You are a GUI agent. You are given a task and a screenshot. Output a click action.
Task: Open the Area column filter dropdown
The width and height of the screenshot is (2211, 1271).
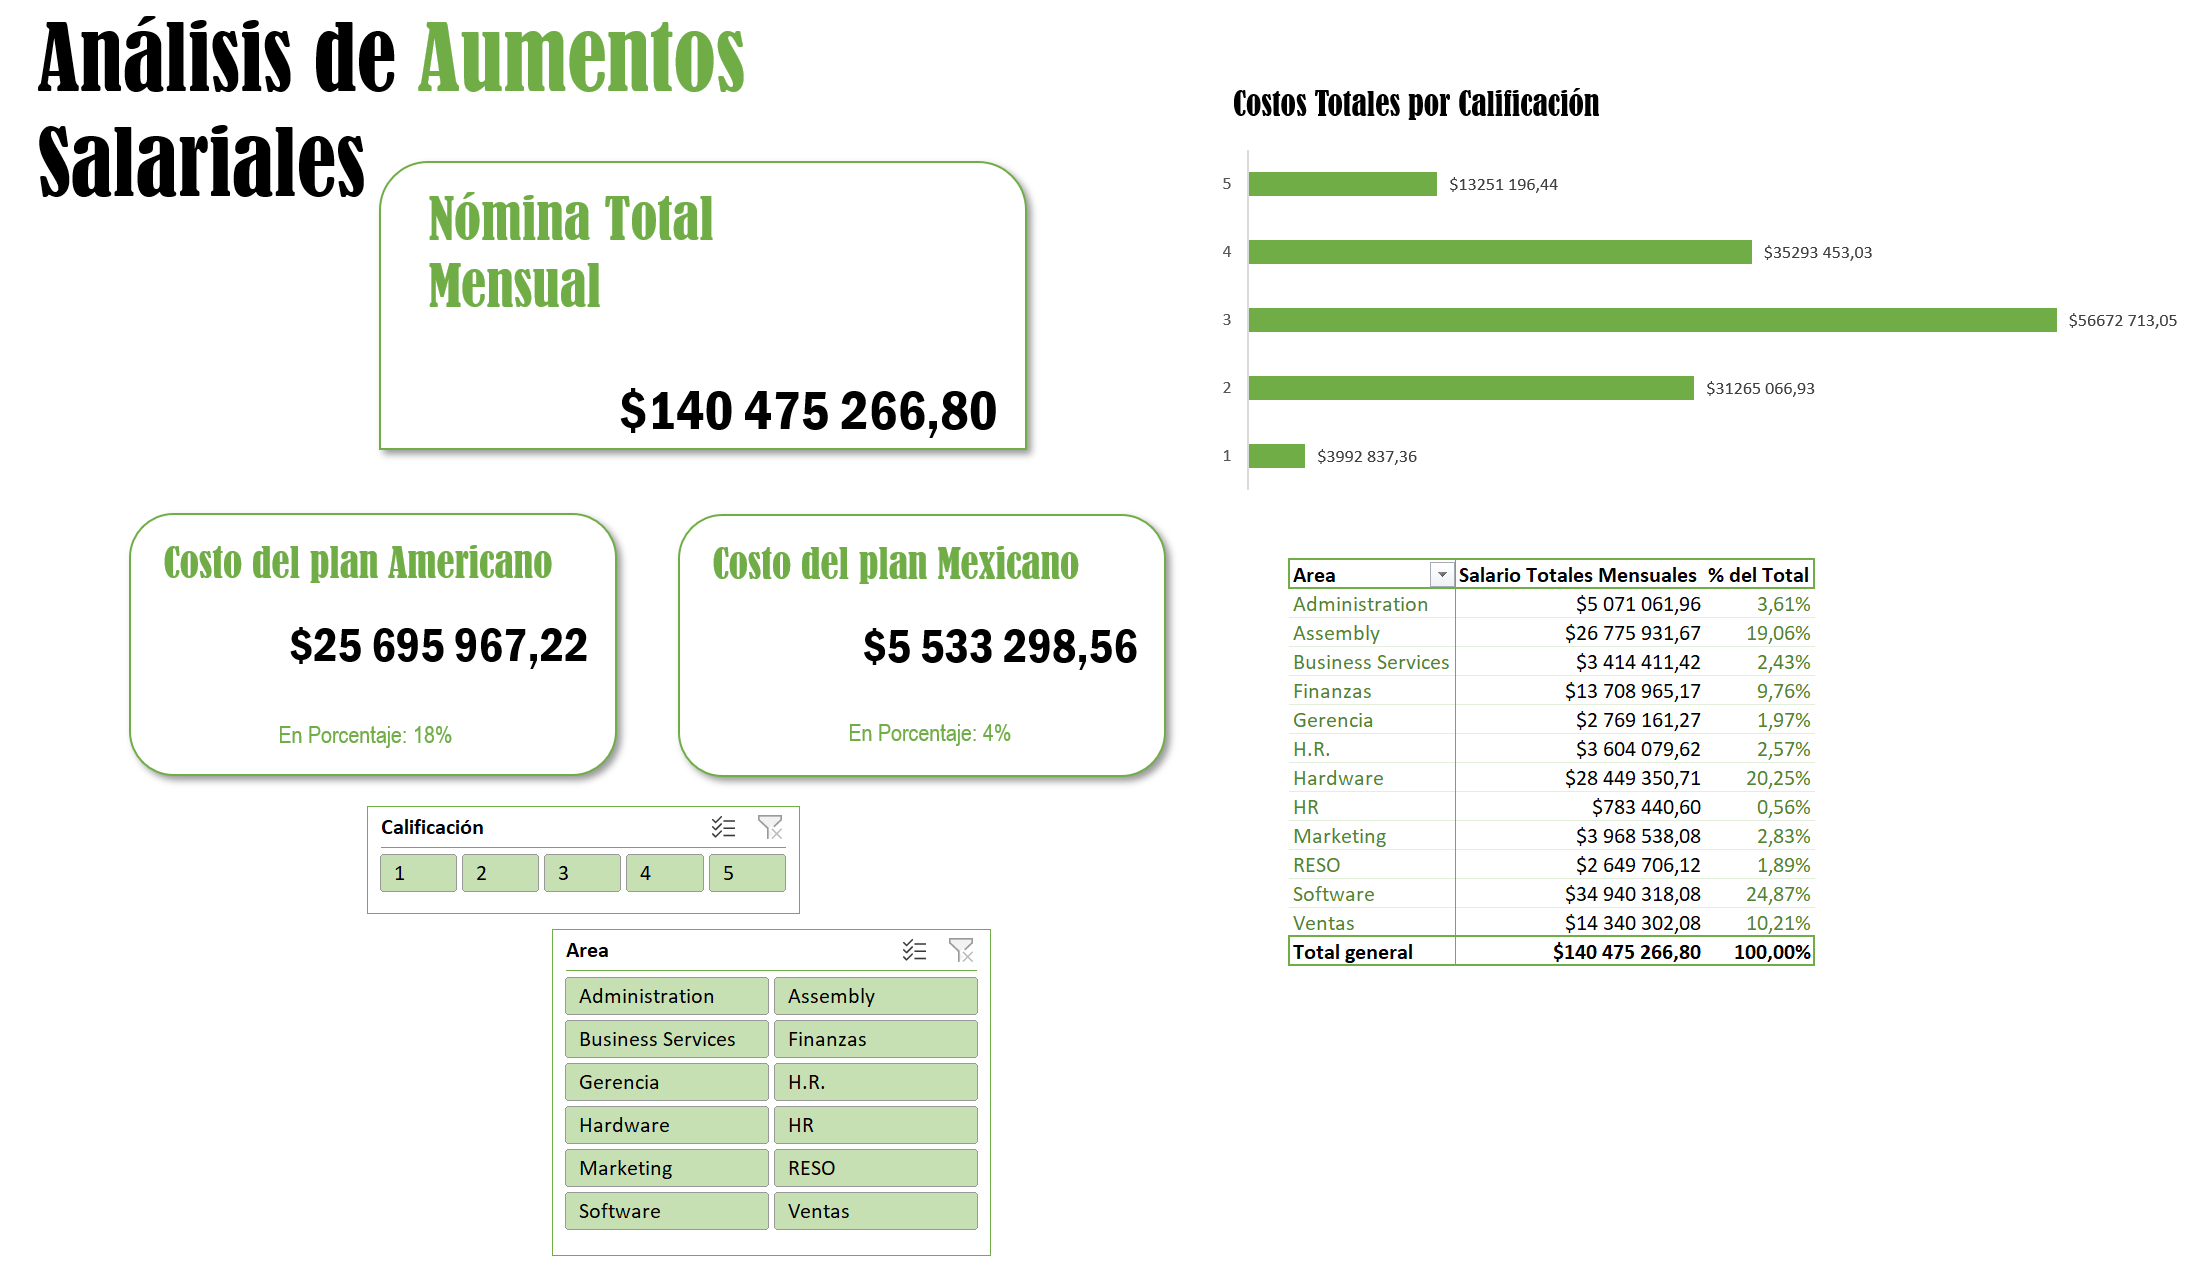1441,574
